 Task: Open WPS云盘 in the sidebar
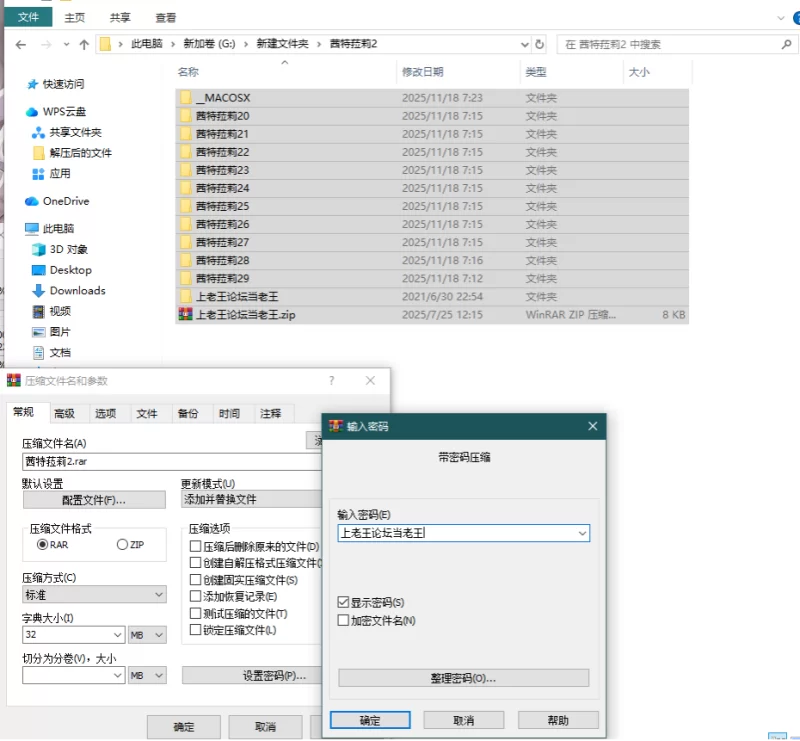tap(64, 112)
